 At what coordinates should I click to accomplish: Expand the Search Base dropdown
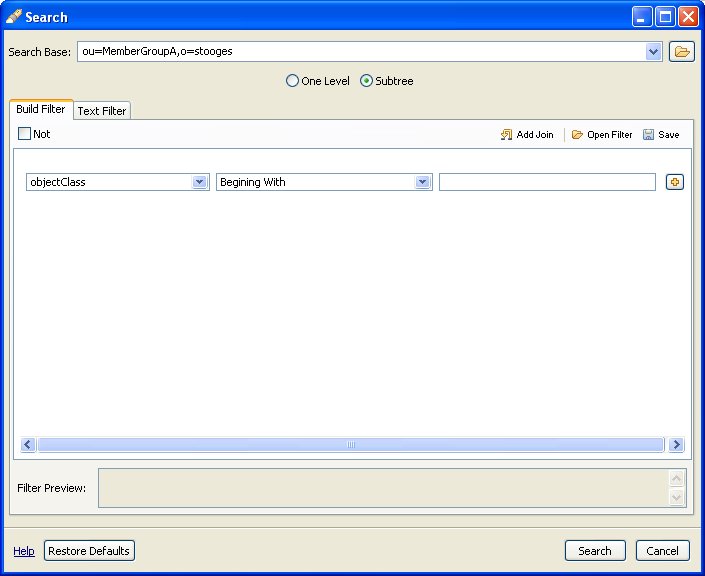coord(654,52)
